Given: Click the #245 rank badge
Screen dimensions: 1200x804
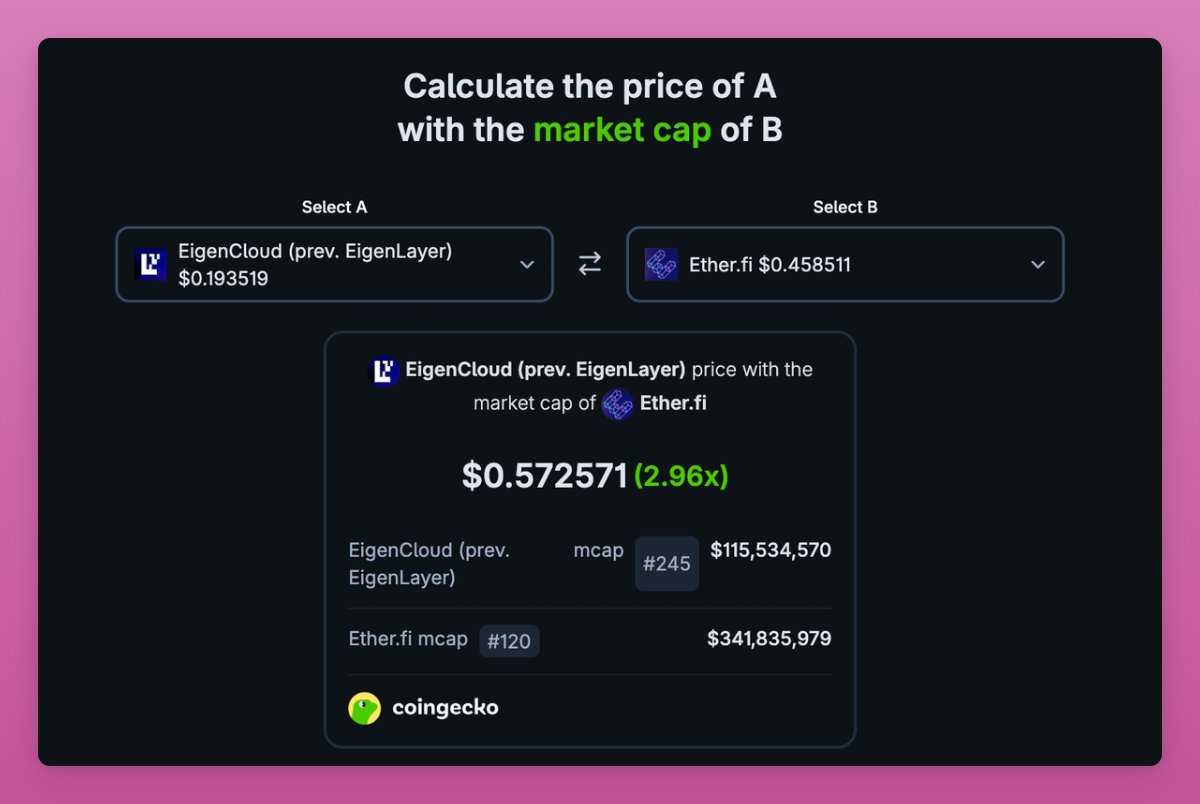Looking at the screenshot, I should point(667,564).
